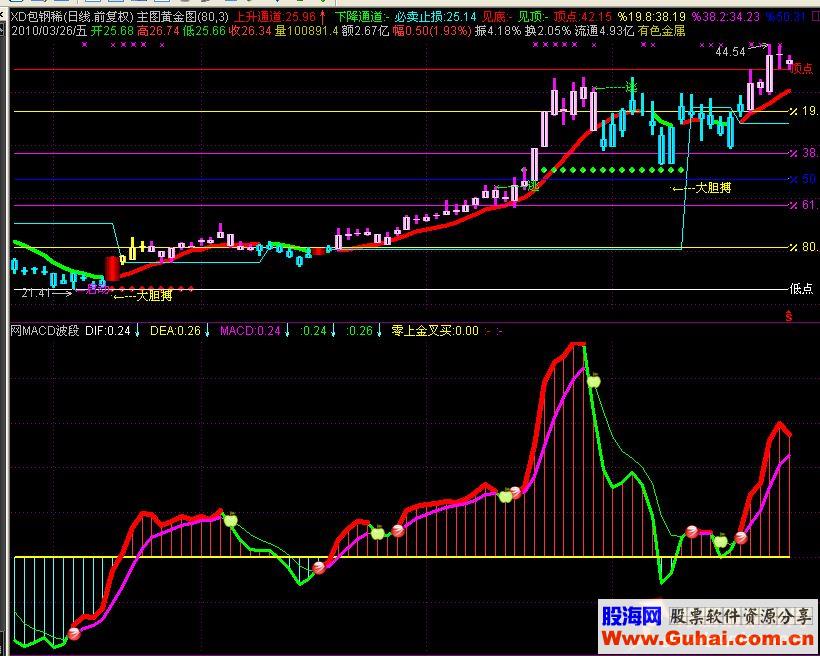The width and height of the screenshot is (820, 656).
Task: Click the purple 启动 signal label
Action: tap(96, 289)
